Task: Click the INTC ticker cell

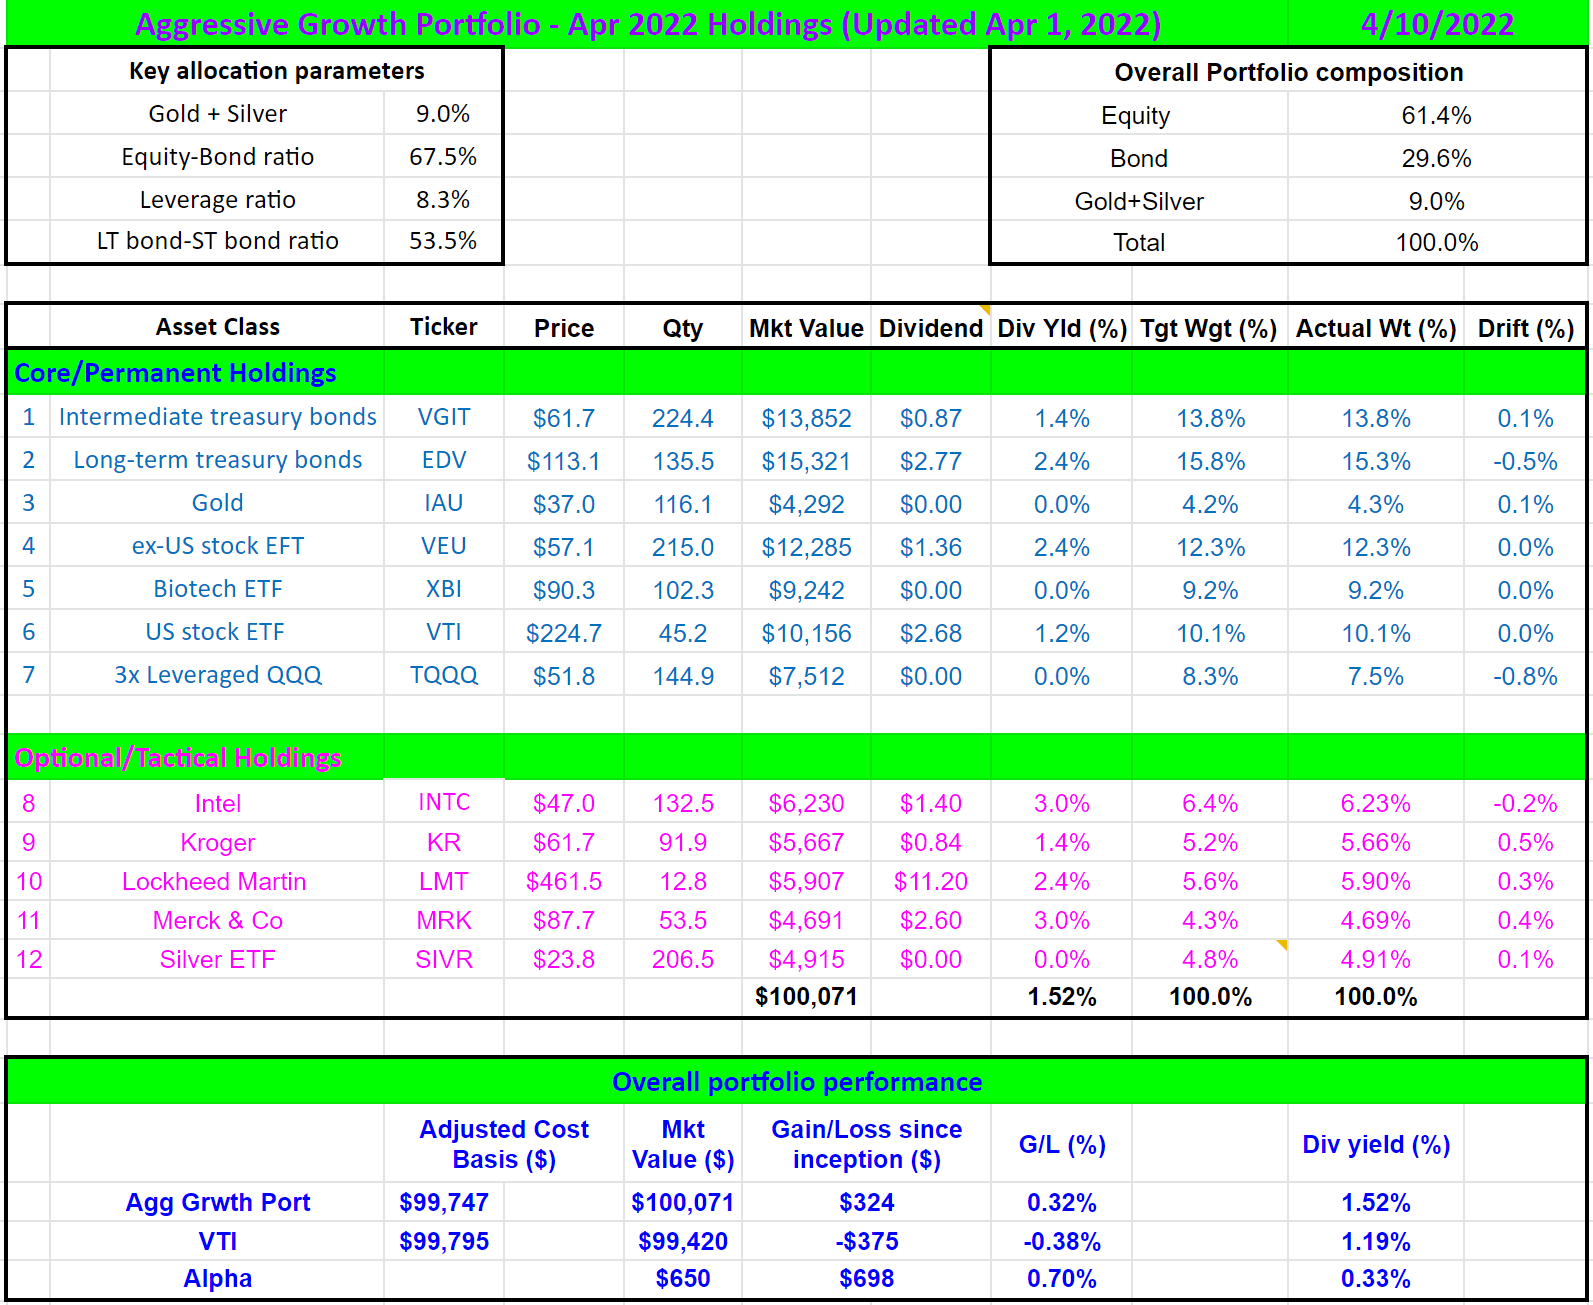Action: pyautogui.click(x=443, y=802)
